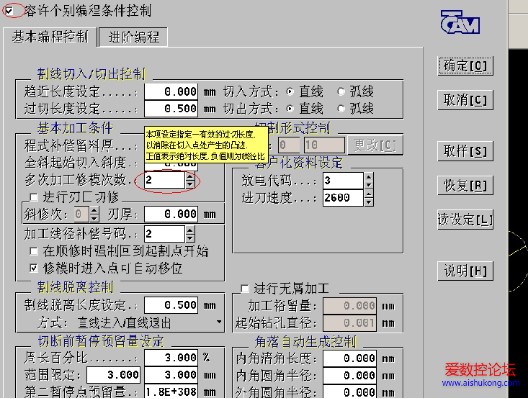The height and width of the screenshot is (399, 528).
Task: Click the 加工线径补偿号码 field
Action: [x=165, y=234]
